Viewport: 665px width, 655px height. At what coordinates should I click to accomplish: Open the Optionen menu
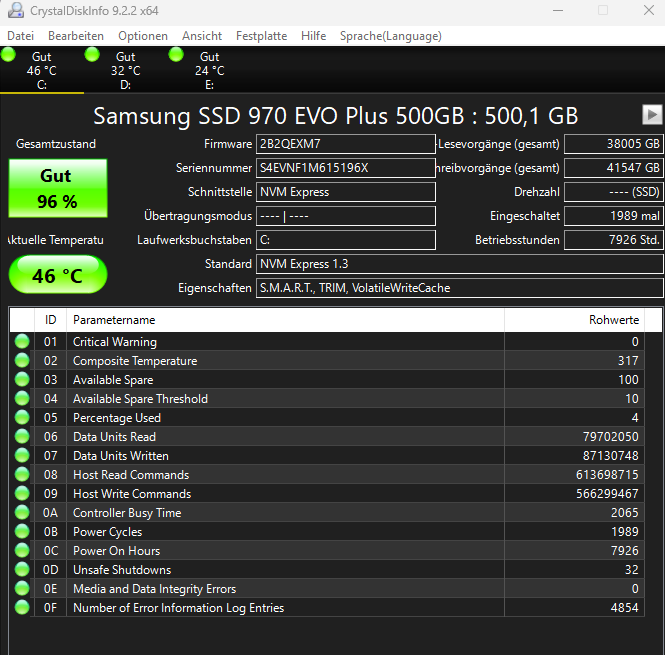click(143, 36)
